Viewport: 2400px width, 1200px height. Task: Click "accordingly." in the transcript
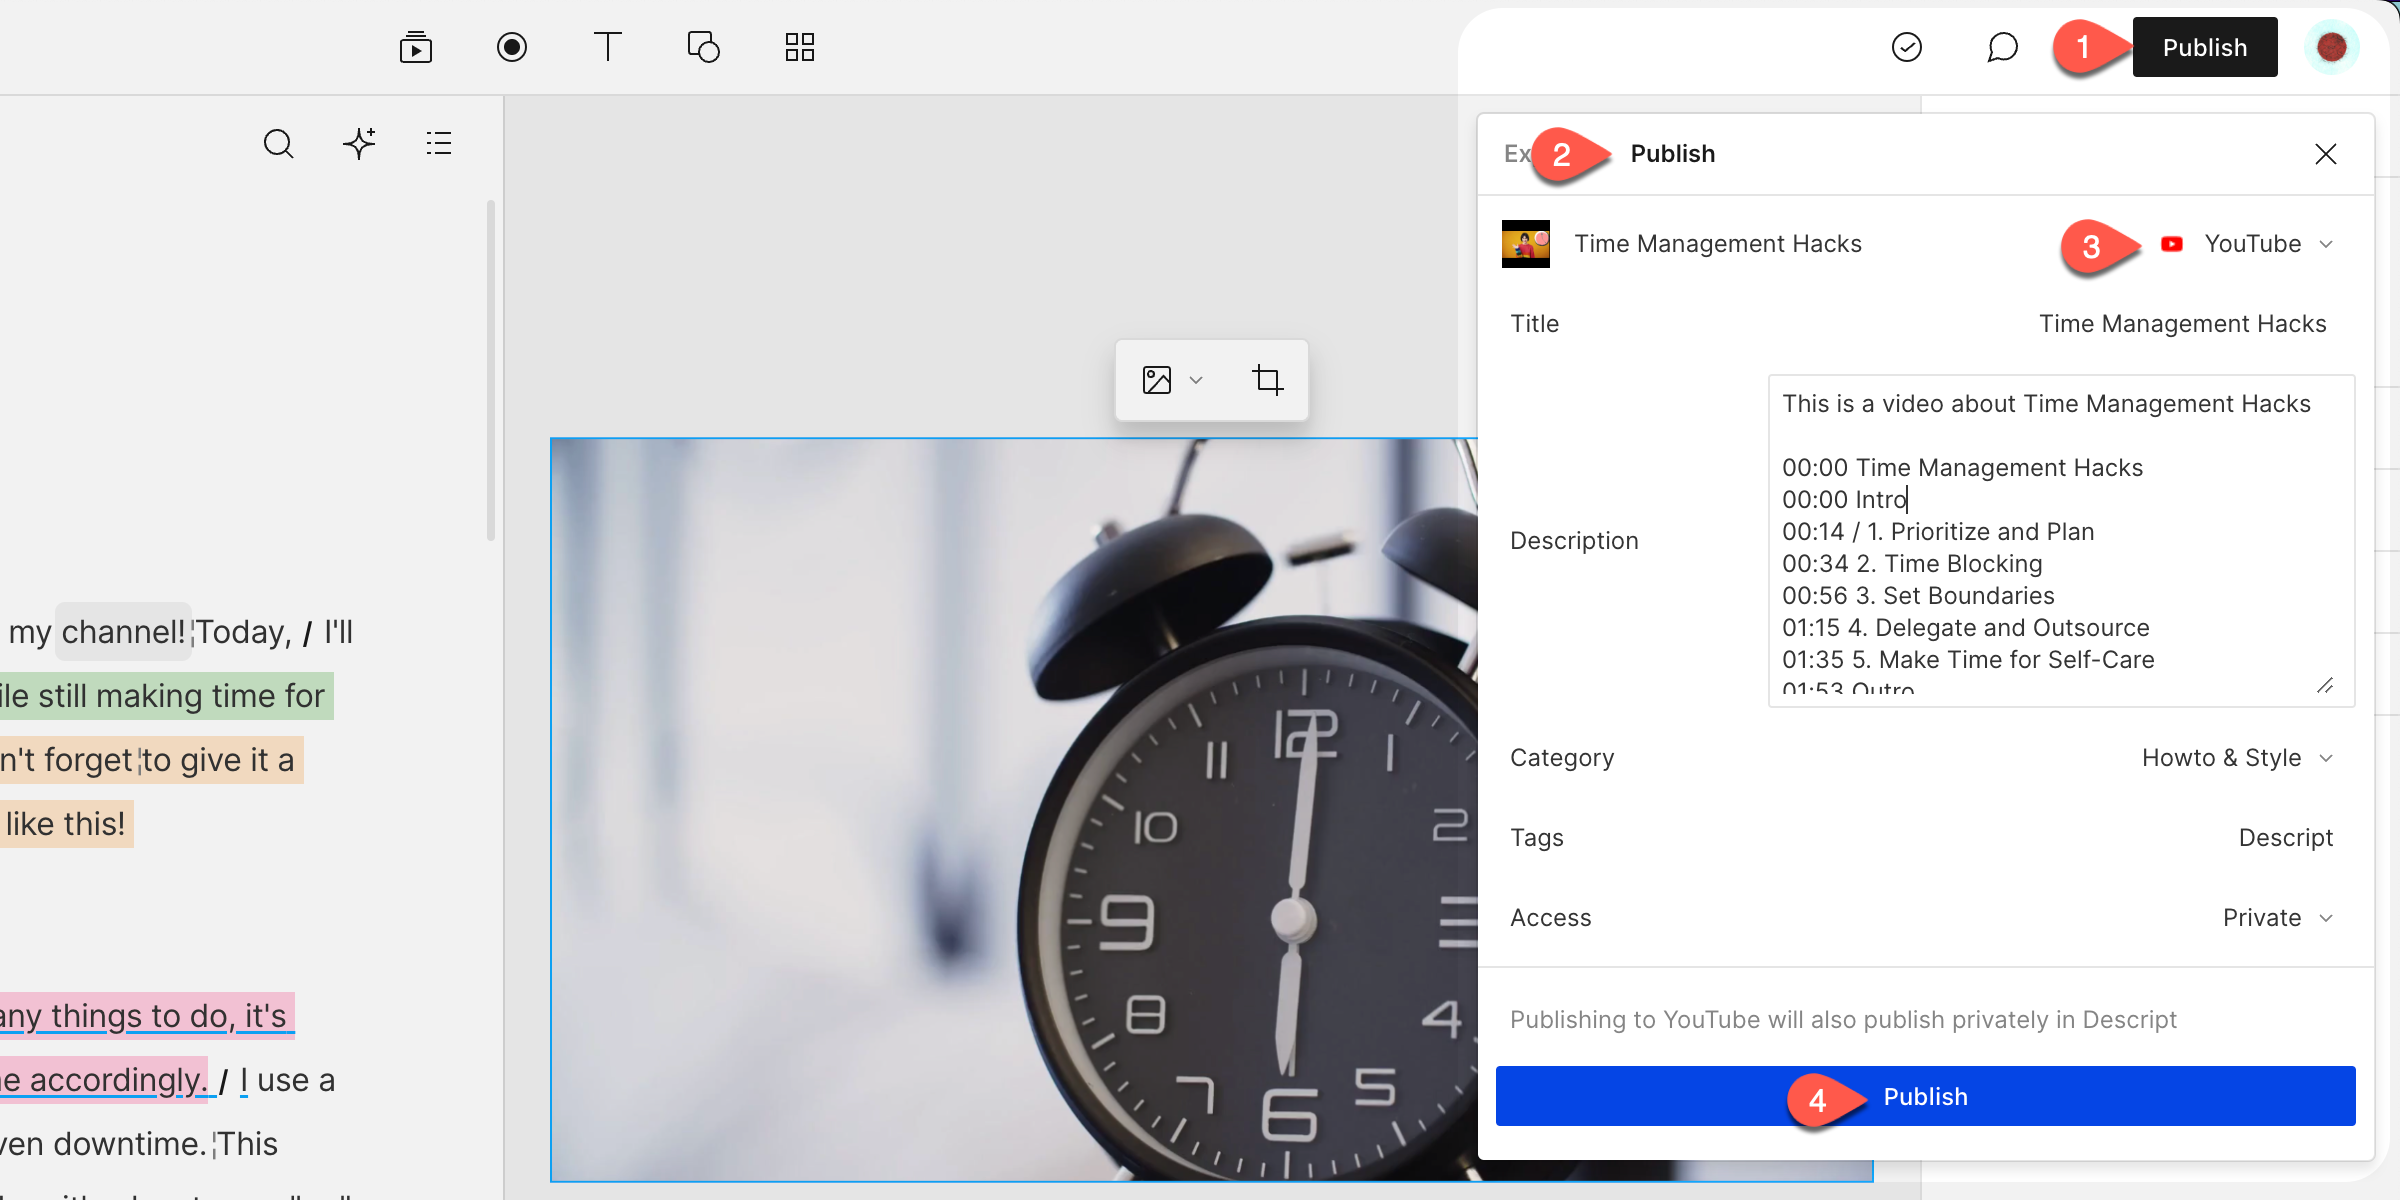[x=118, y=1080]
